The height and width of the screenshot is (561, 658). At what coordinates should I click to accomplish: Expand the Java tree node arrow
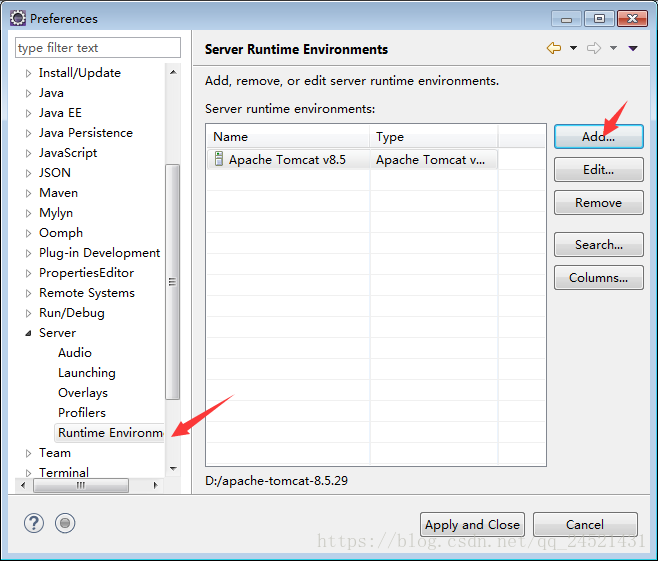28,93
